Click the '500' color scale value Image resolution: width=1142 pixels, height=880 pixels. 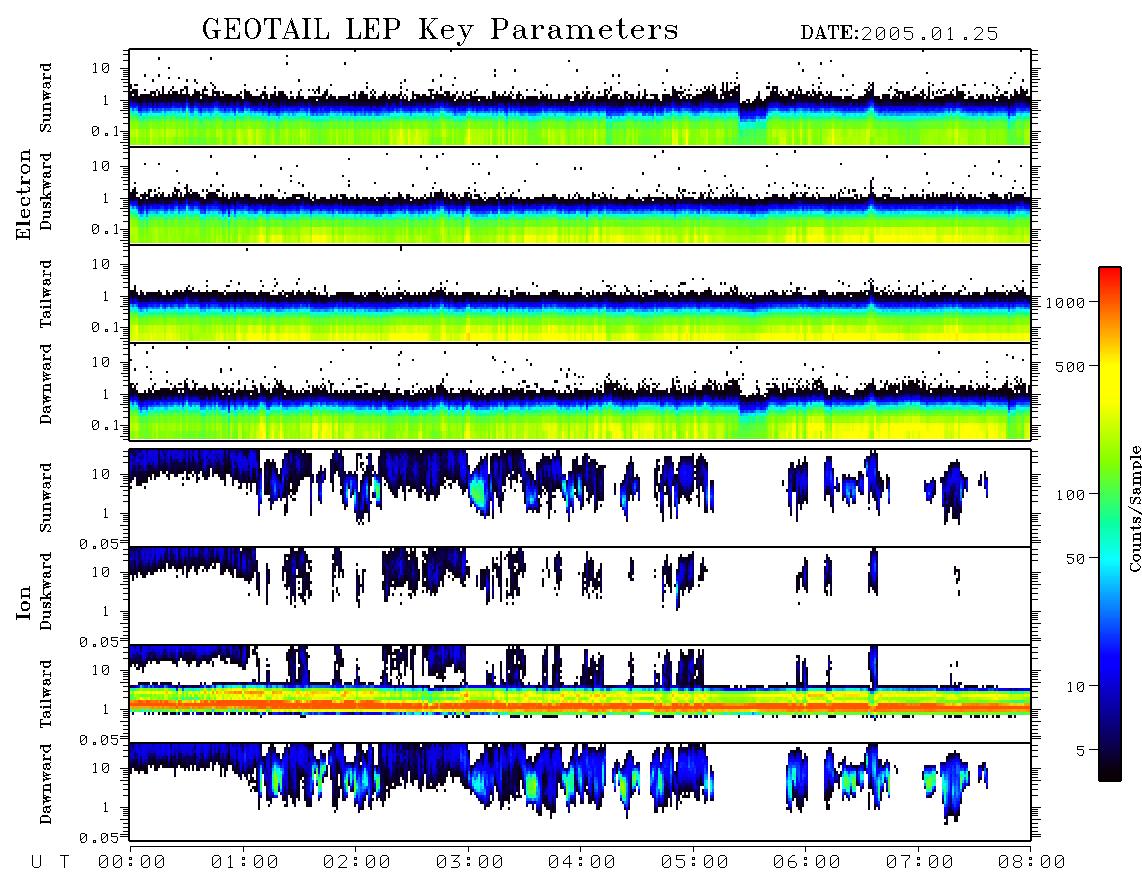point(1070,366)
